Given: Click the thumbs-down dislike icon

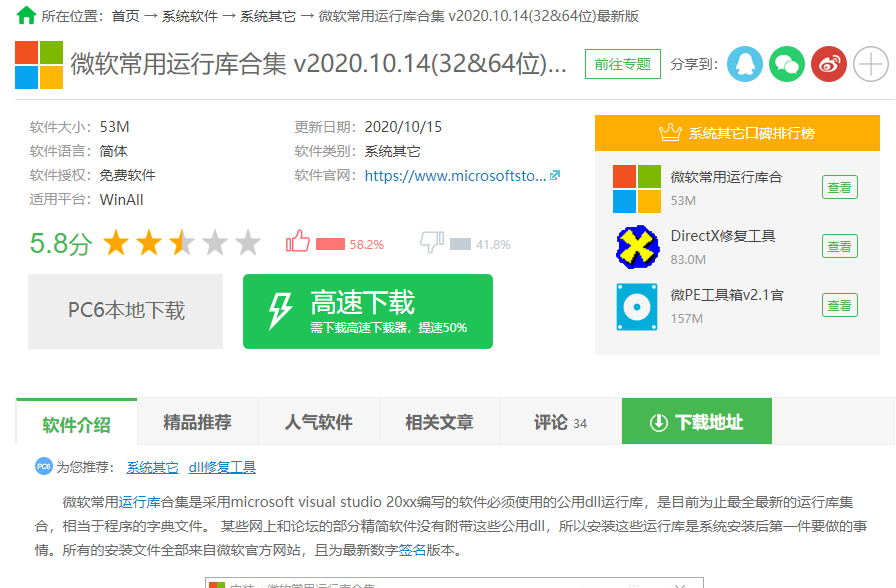Looking at the screenshot, I should coord(432,242).
